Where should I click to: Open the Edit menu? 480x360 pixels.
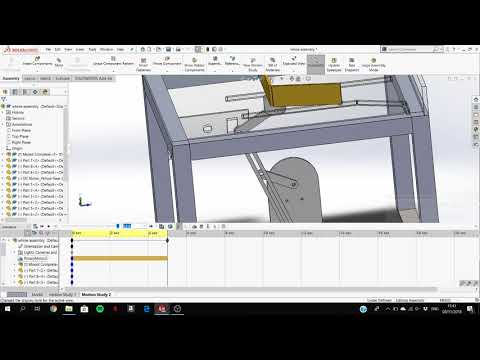tap(58, 49)
